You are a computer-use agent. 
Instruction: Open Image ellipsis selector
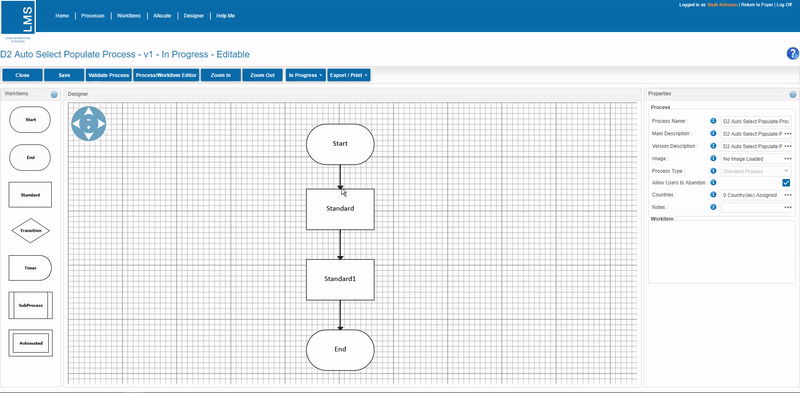tap(788, 159)
